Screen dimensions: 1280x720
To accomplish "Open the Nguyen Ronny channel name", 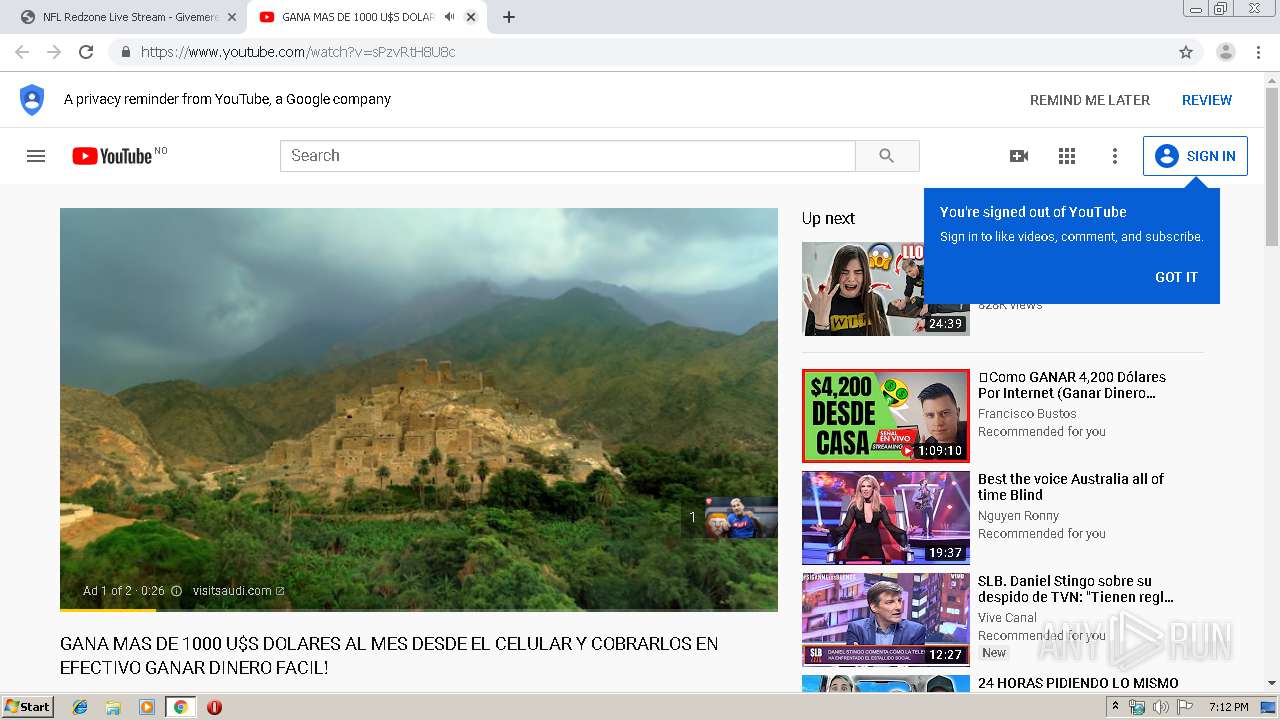I will coord(1018,516).
